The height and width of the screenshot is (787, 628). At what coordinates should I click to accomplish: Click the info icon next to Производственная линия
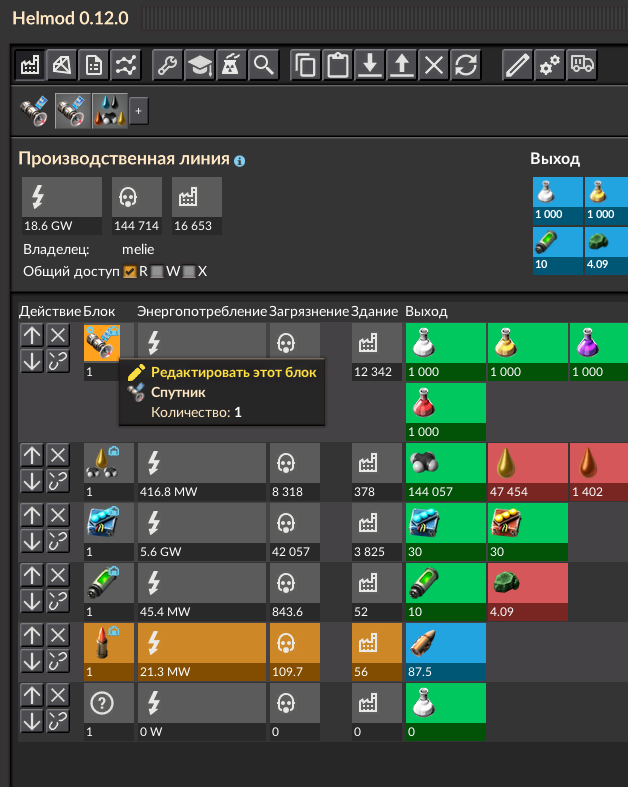tap(239, 161)
